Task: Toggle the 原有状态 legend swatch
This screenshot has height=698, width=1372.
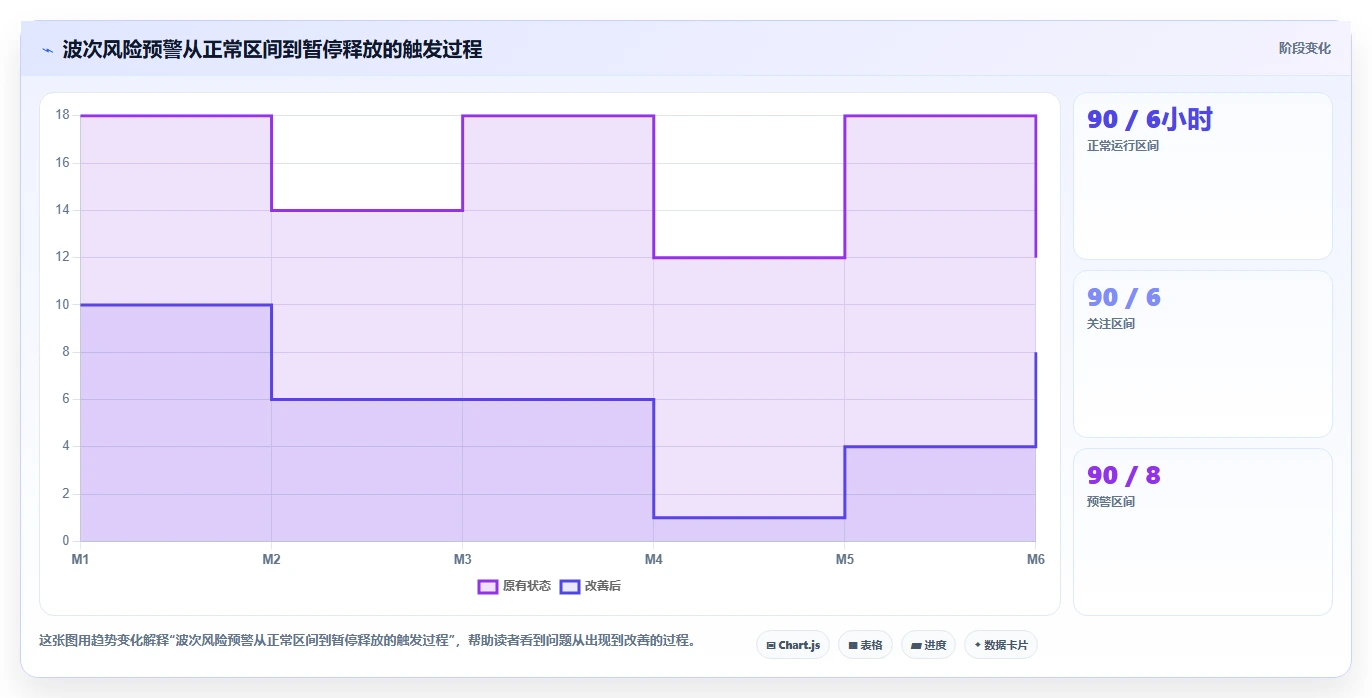Action: pos(488,586)
